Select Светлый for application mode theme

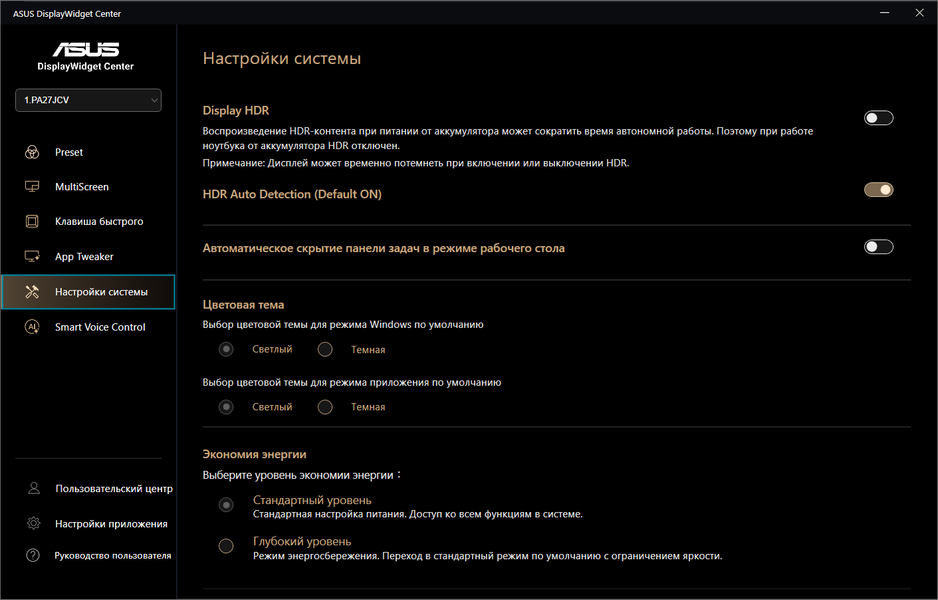(x=227, y=407)
